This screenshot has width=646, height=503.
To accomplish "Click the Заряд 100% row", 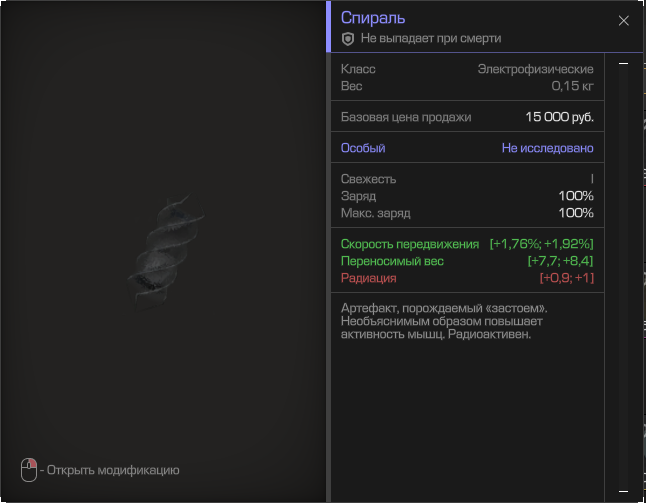I will coord(467,196).
